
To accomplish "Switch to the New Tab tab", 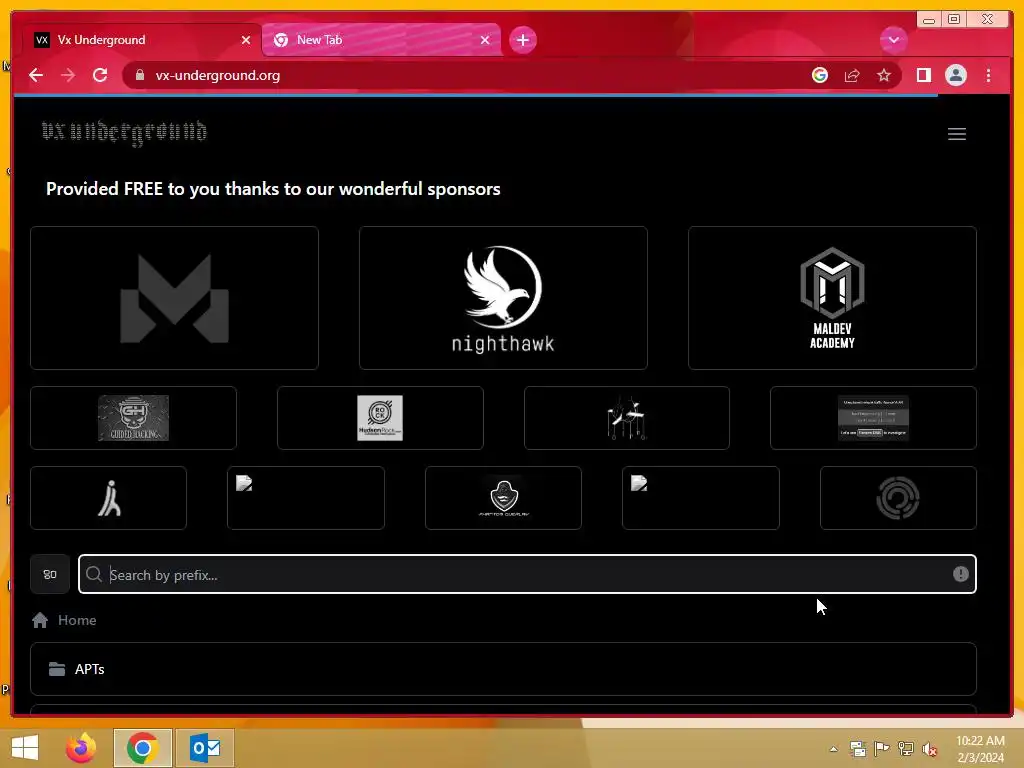I will pos(381,40).
